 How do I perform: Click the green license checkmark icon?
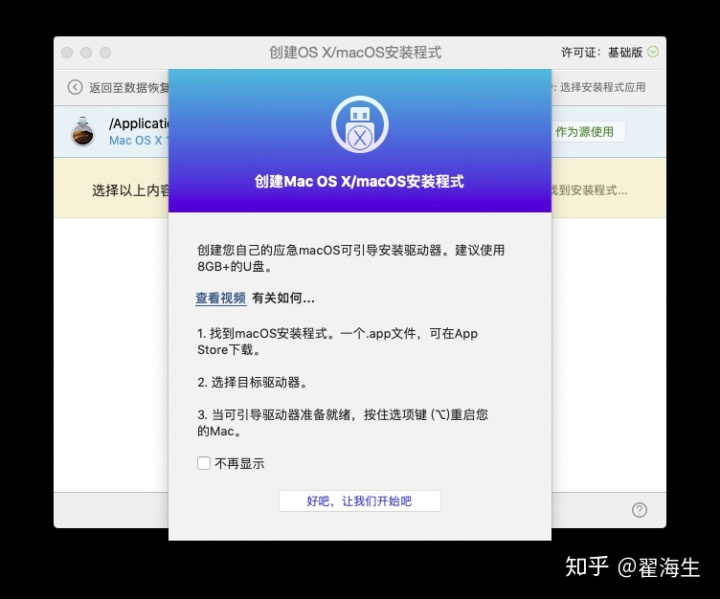[x=653, y=52]
